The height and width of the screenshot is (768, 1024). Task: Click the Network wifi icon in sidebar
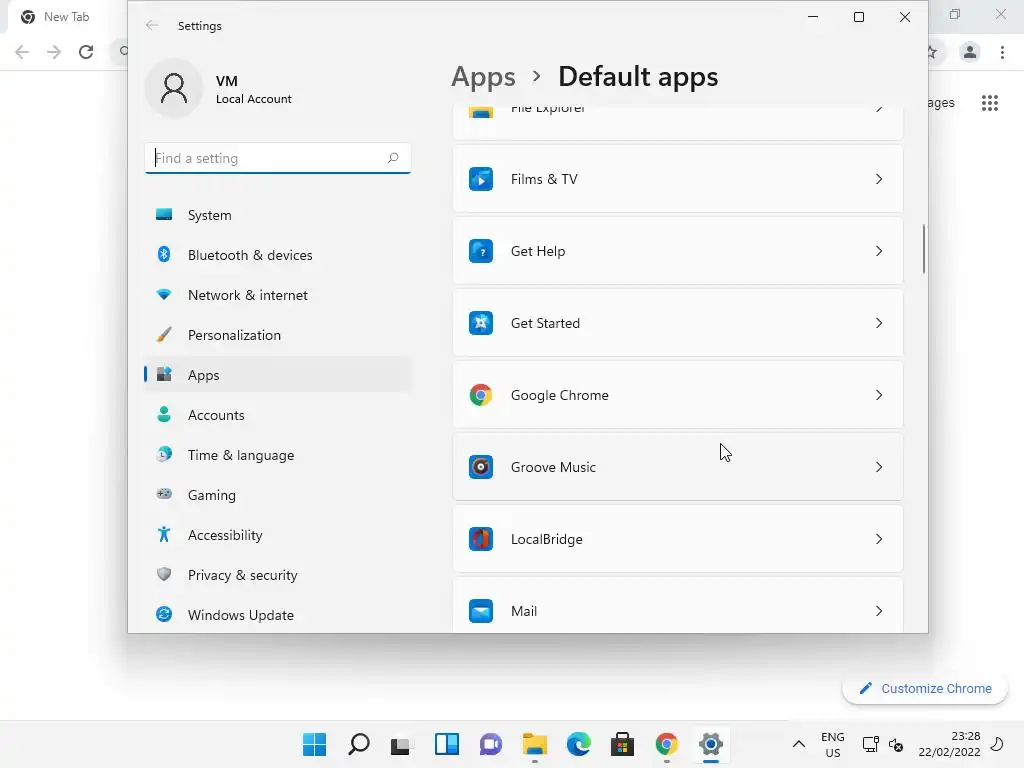pyautogui.click(x=164, y=295)
